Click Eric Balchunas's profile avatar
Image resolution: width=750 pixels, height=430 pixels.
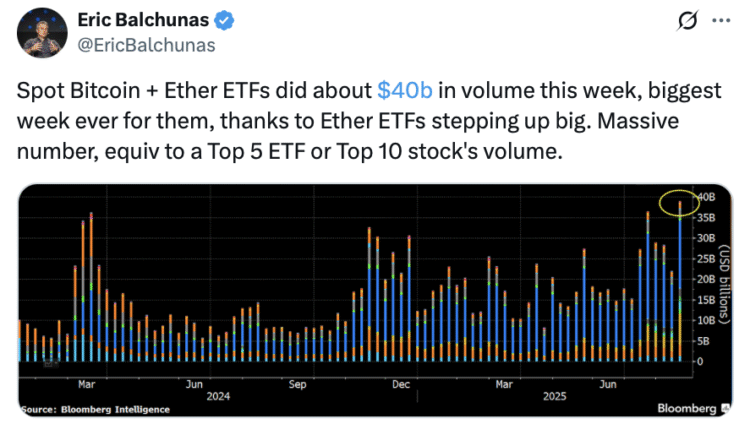(39, 35)
